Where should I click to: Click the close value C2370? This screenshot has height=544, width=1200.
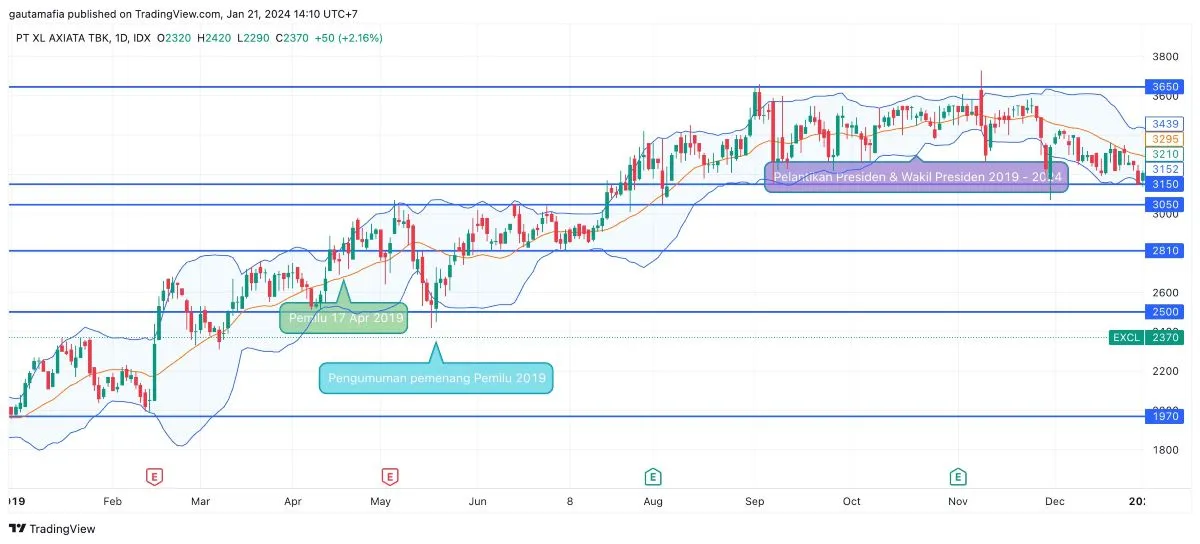pos(294,38)
